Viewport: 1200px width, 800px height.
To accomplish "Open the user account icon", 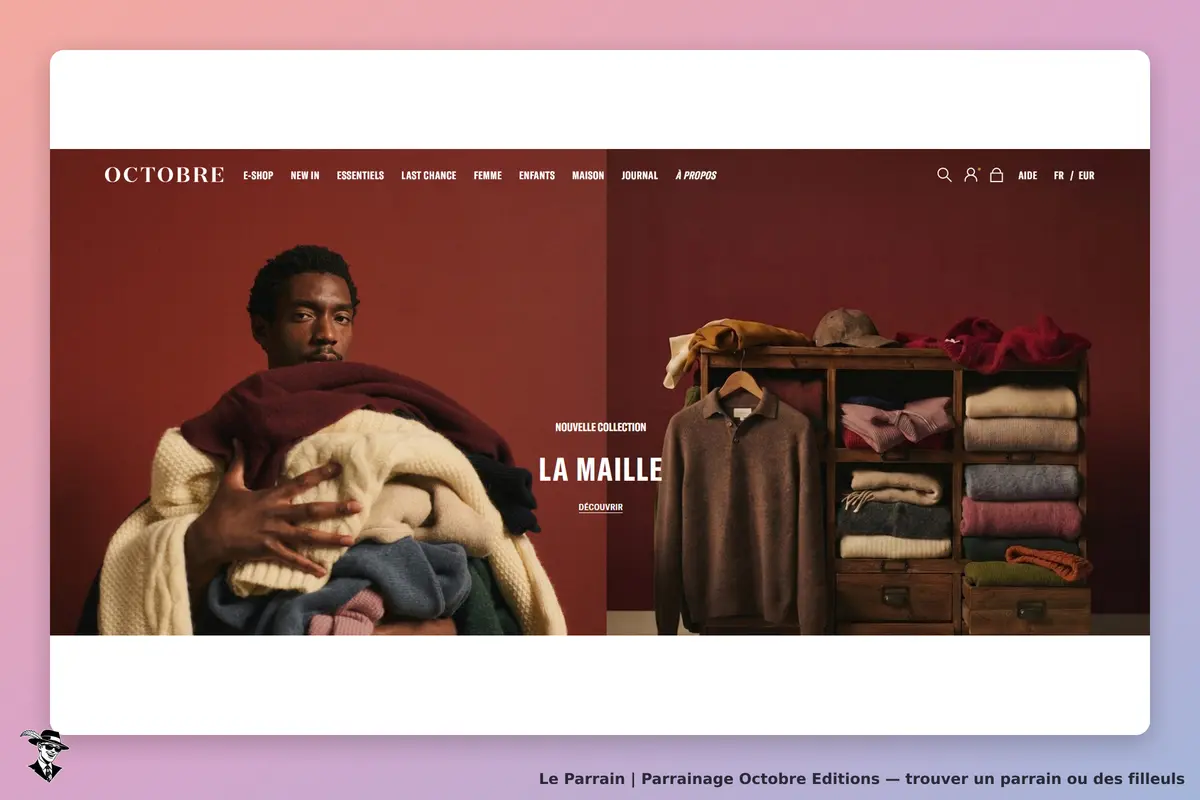I will click(971, 175).
